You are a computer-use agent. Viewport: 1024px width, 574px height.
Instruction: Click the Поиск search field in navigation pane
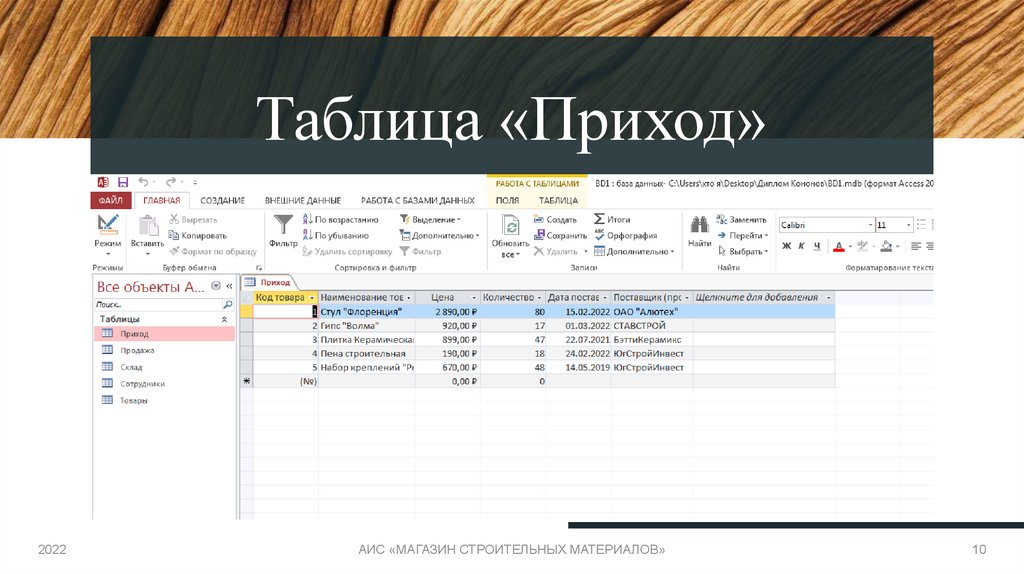158,305
